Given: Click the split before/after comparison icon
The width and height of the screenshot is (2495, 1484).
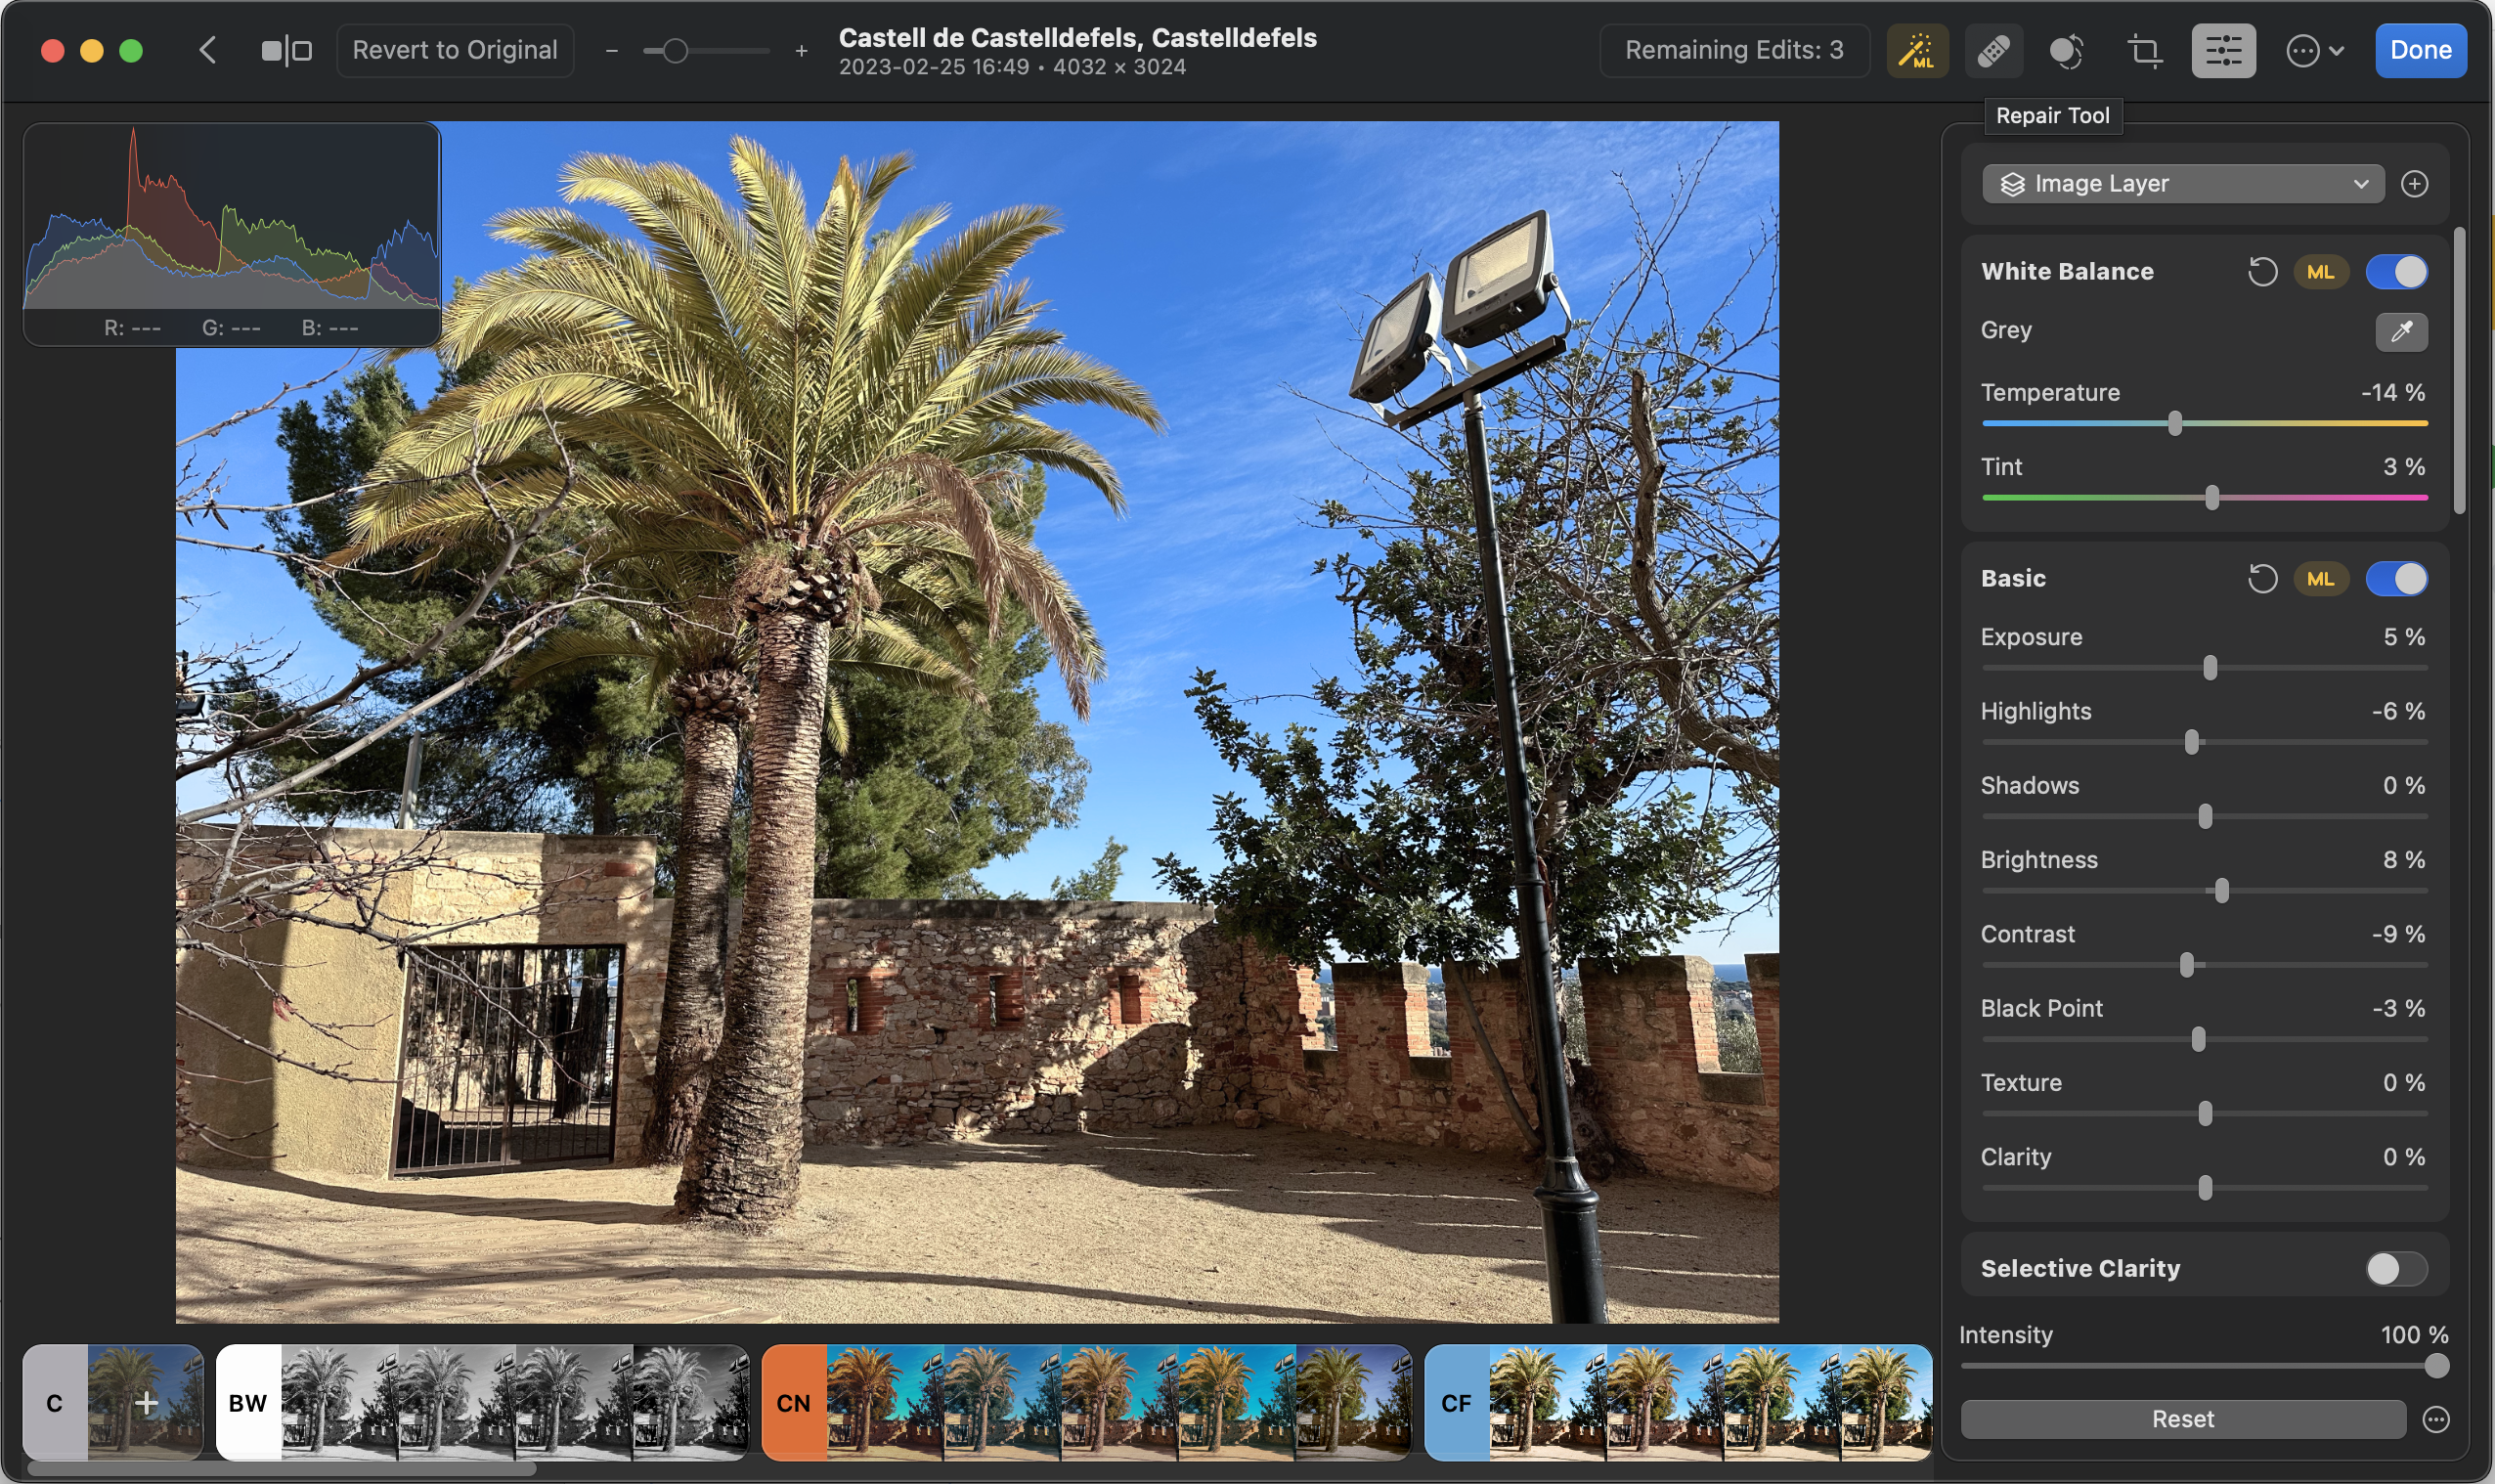Looking at the screenshot, I should (x=286, y=50).
